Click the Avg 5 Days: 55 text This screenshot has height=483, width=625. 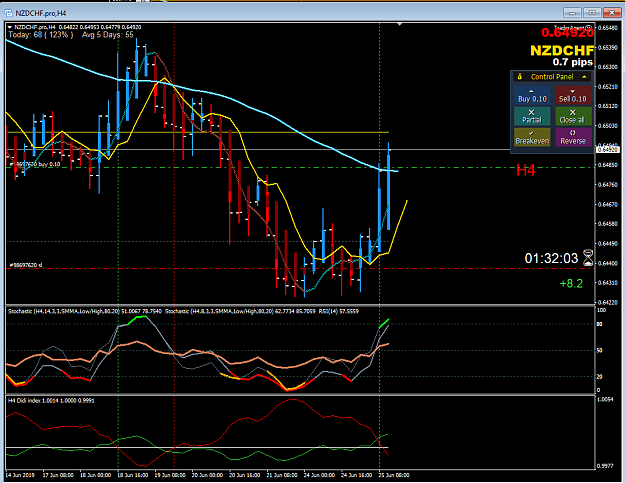click(x=108, y=35)
